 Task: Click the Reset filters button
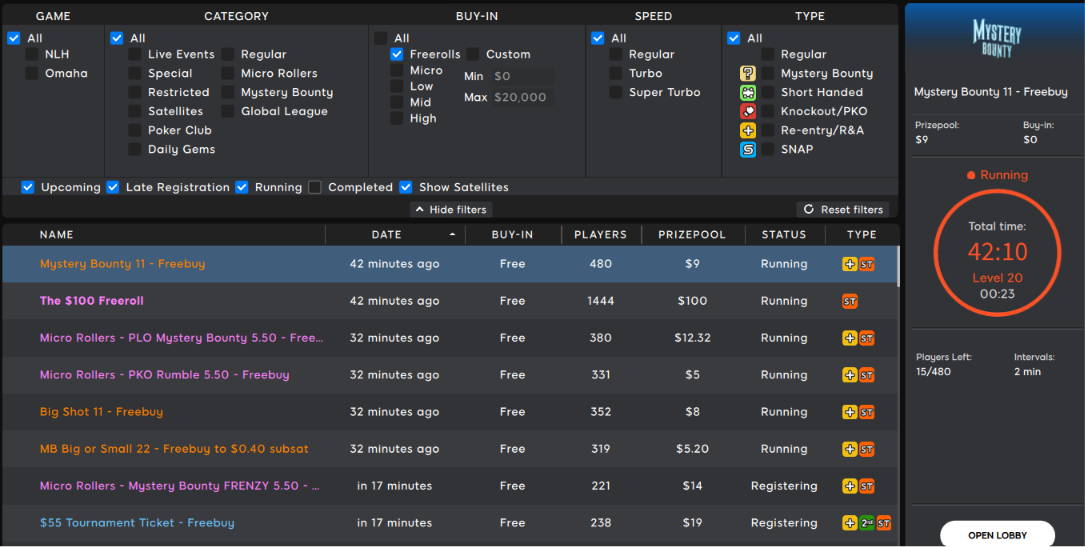[843, 210]
